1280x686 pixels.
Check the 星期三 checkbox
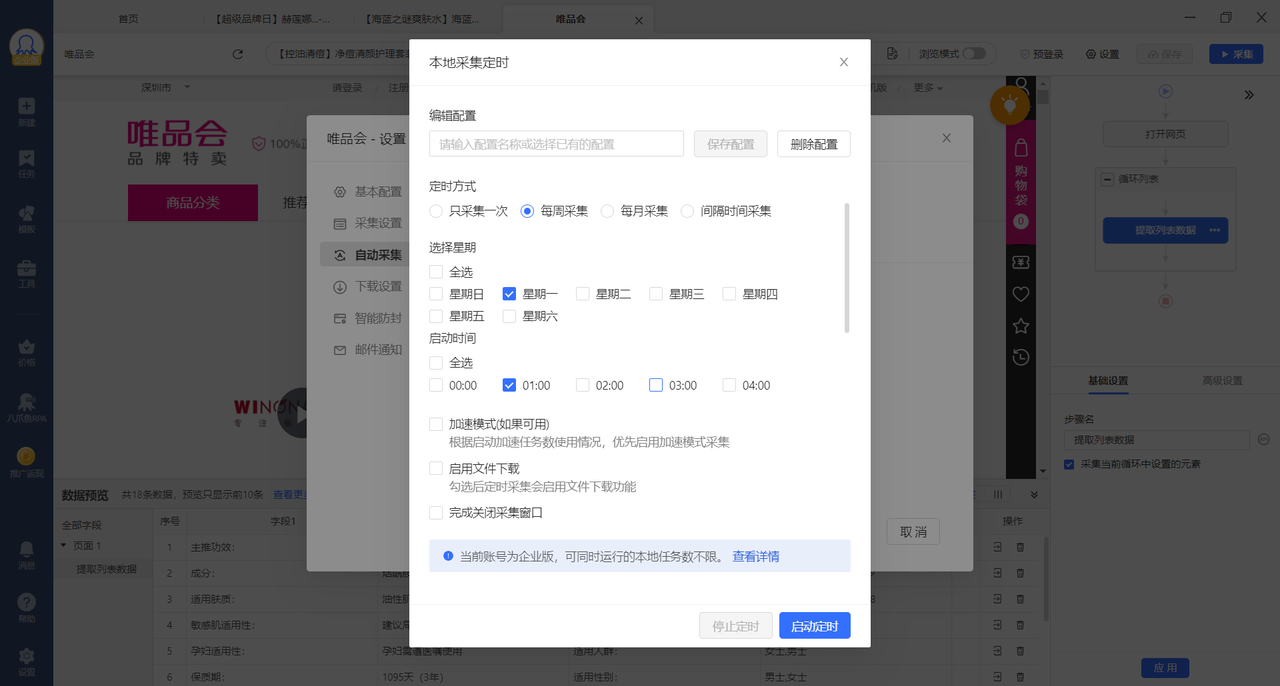pyautogui.click(x=656, y=294)
